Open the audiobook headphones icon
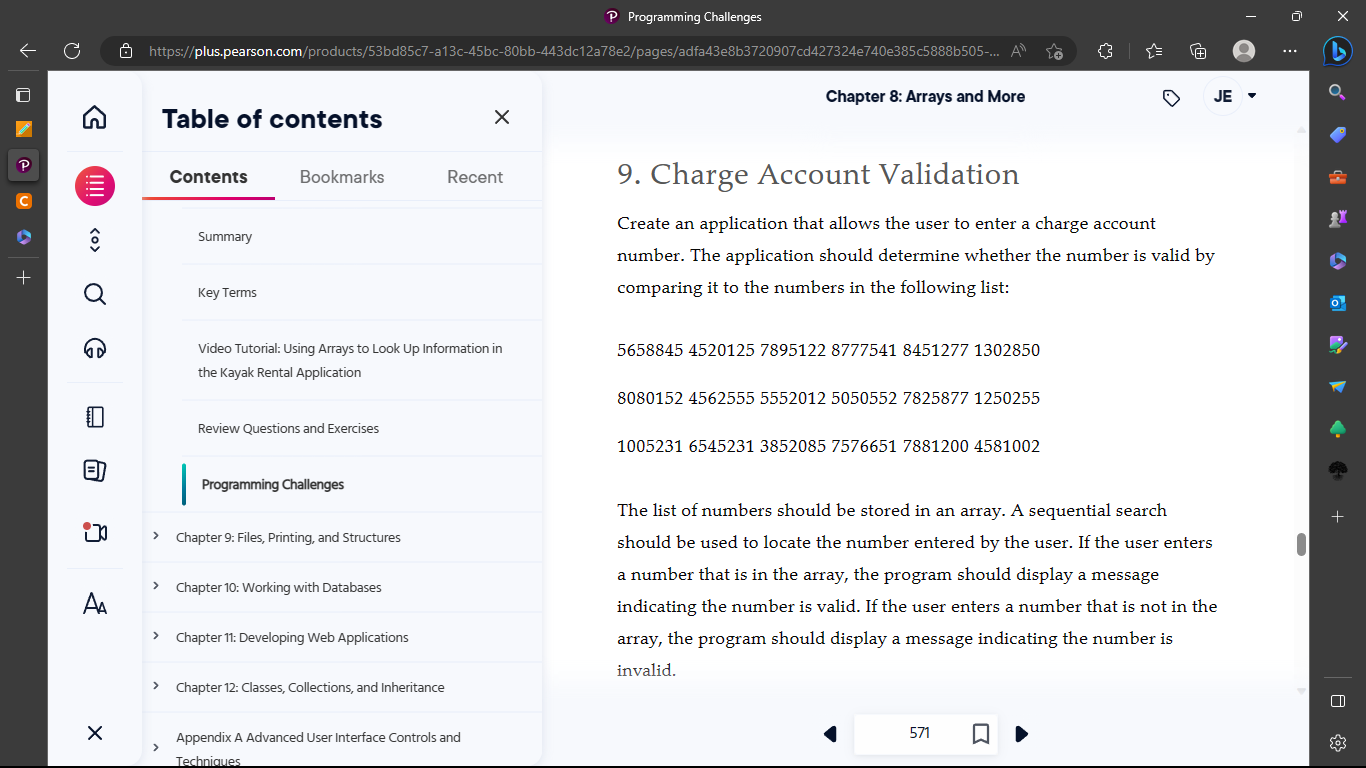1366x768 pixels. point(94,348)
